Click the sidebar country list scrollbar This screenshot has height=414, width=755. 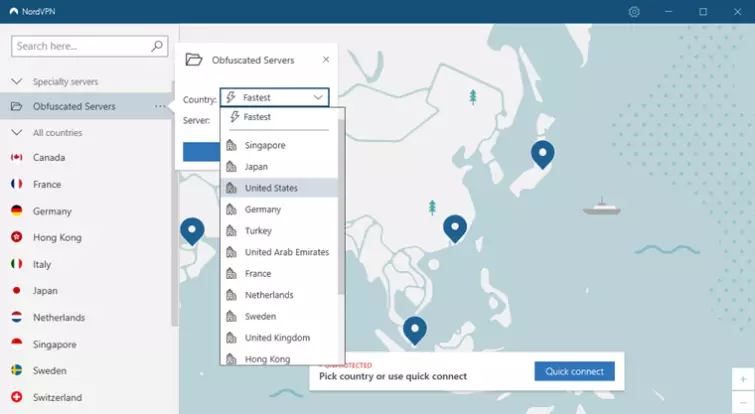(174, 202)
